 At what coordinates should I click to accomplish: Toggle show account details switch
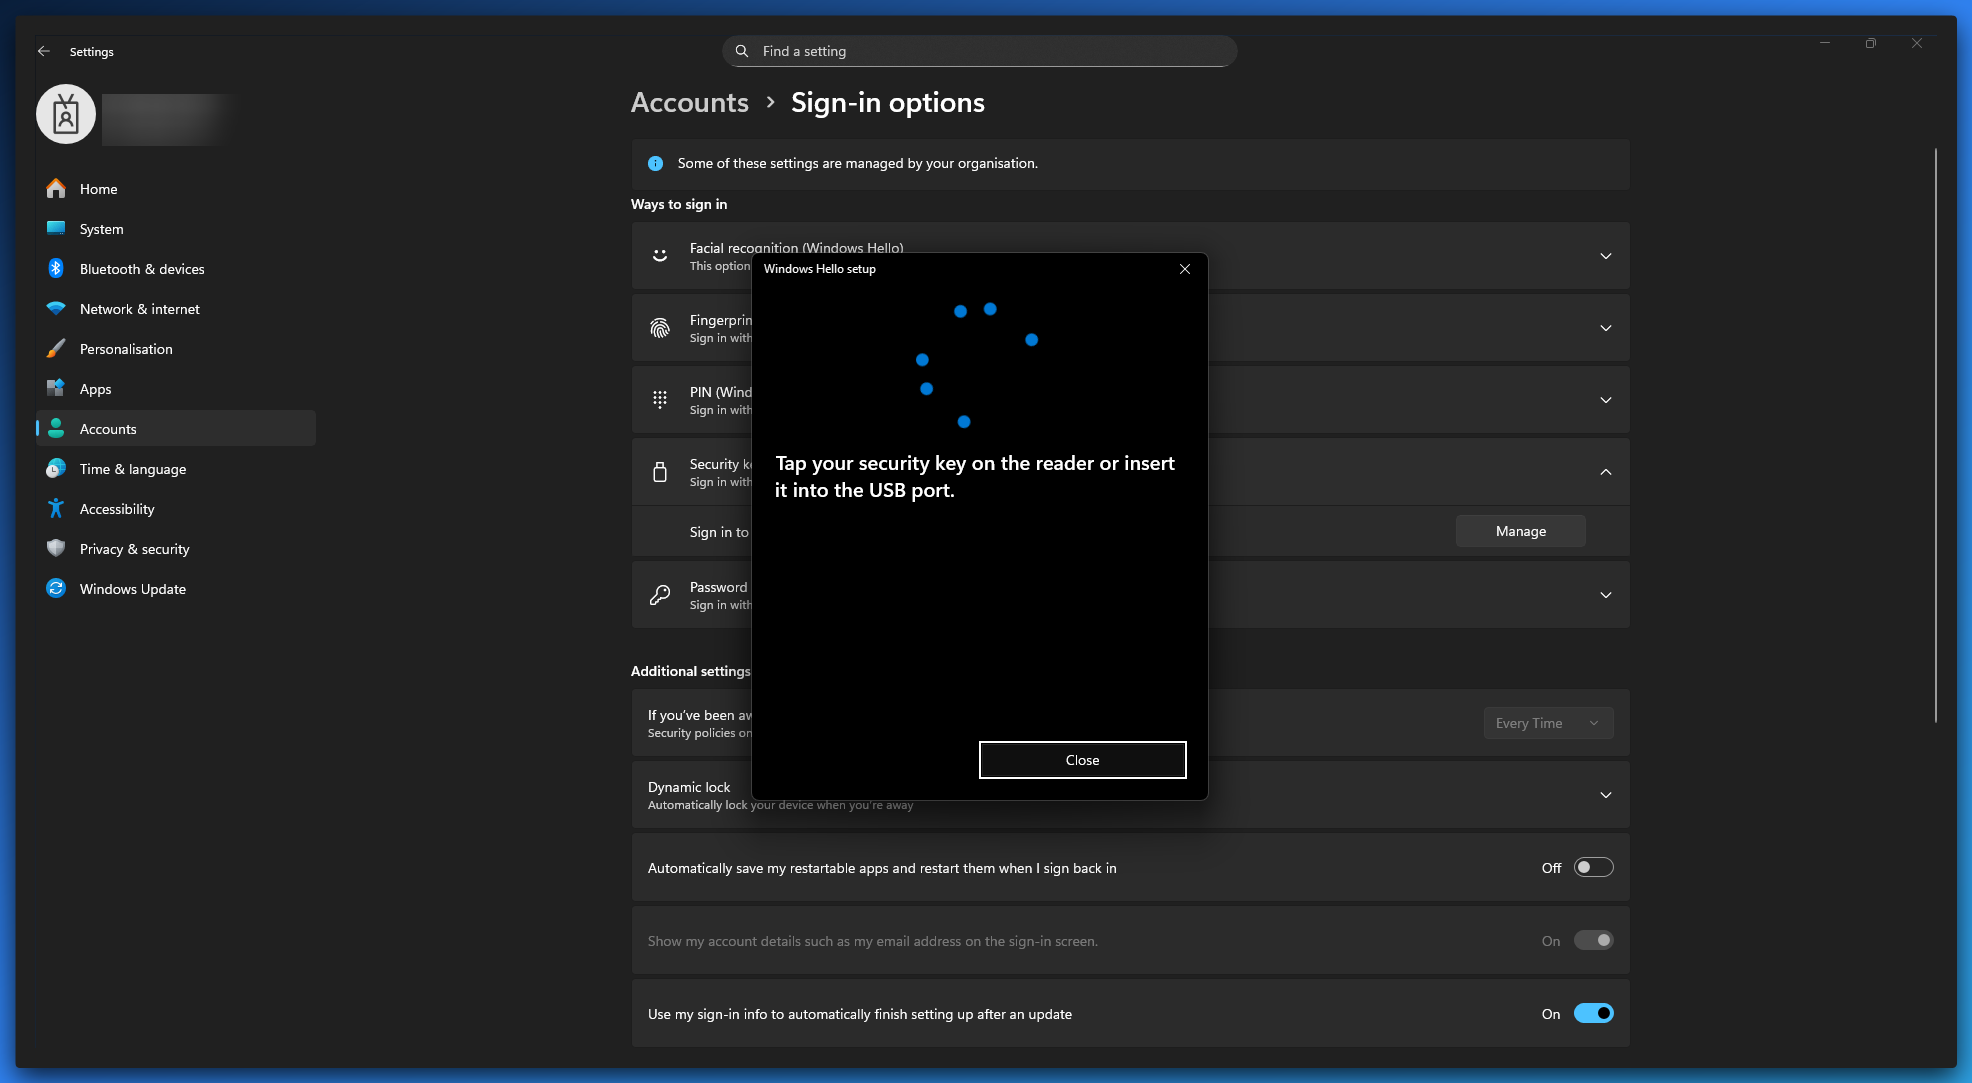(x=1593, y=941)
